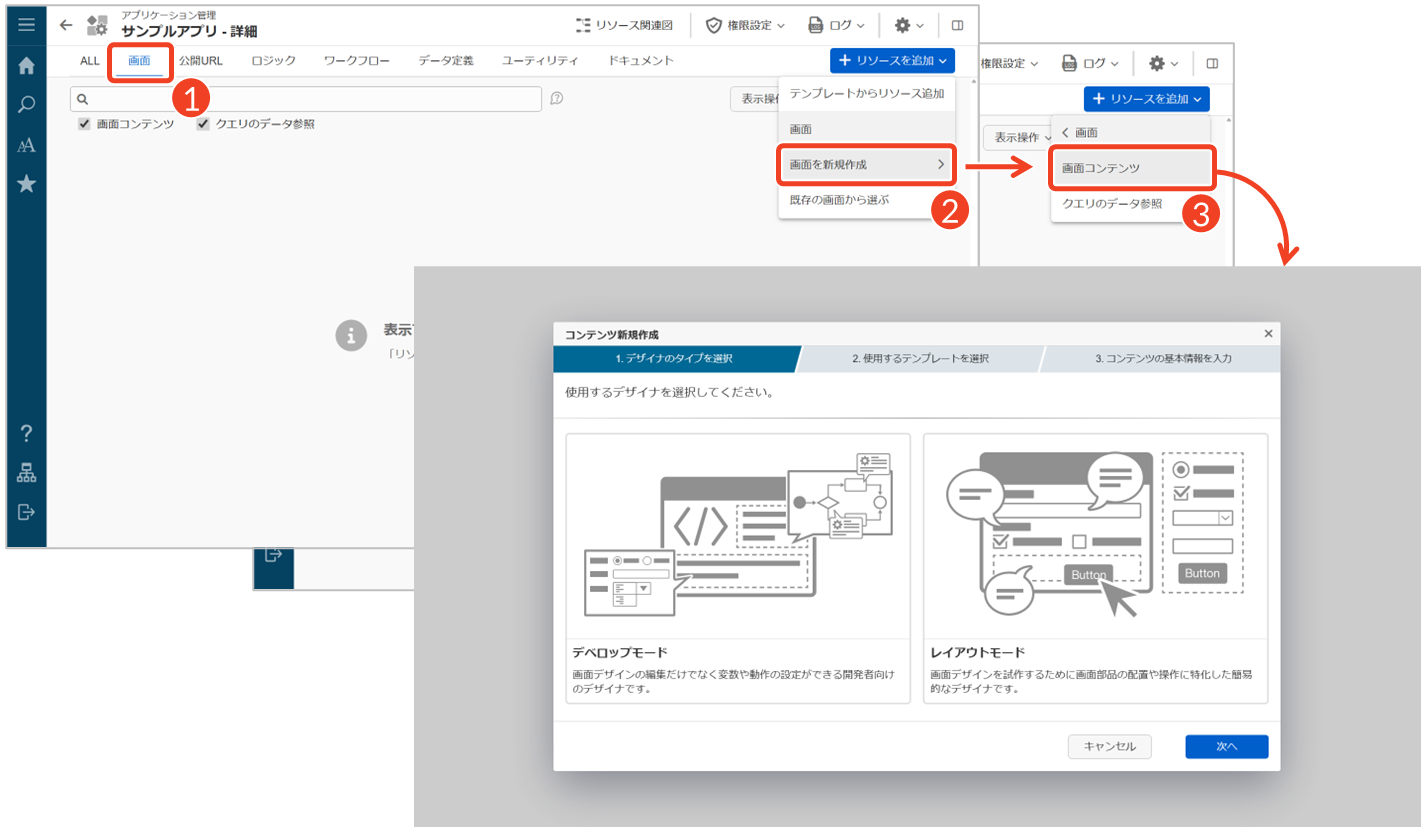Viewport: 1425px width, 832px height.
Task: Click the logout icon in sidebar
Action: (27, 512)
